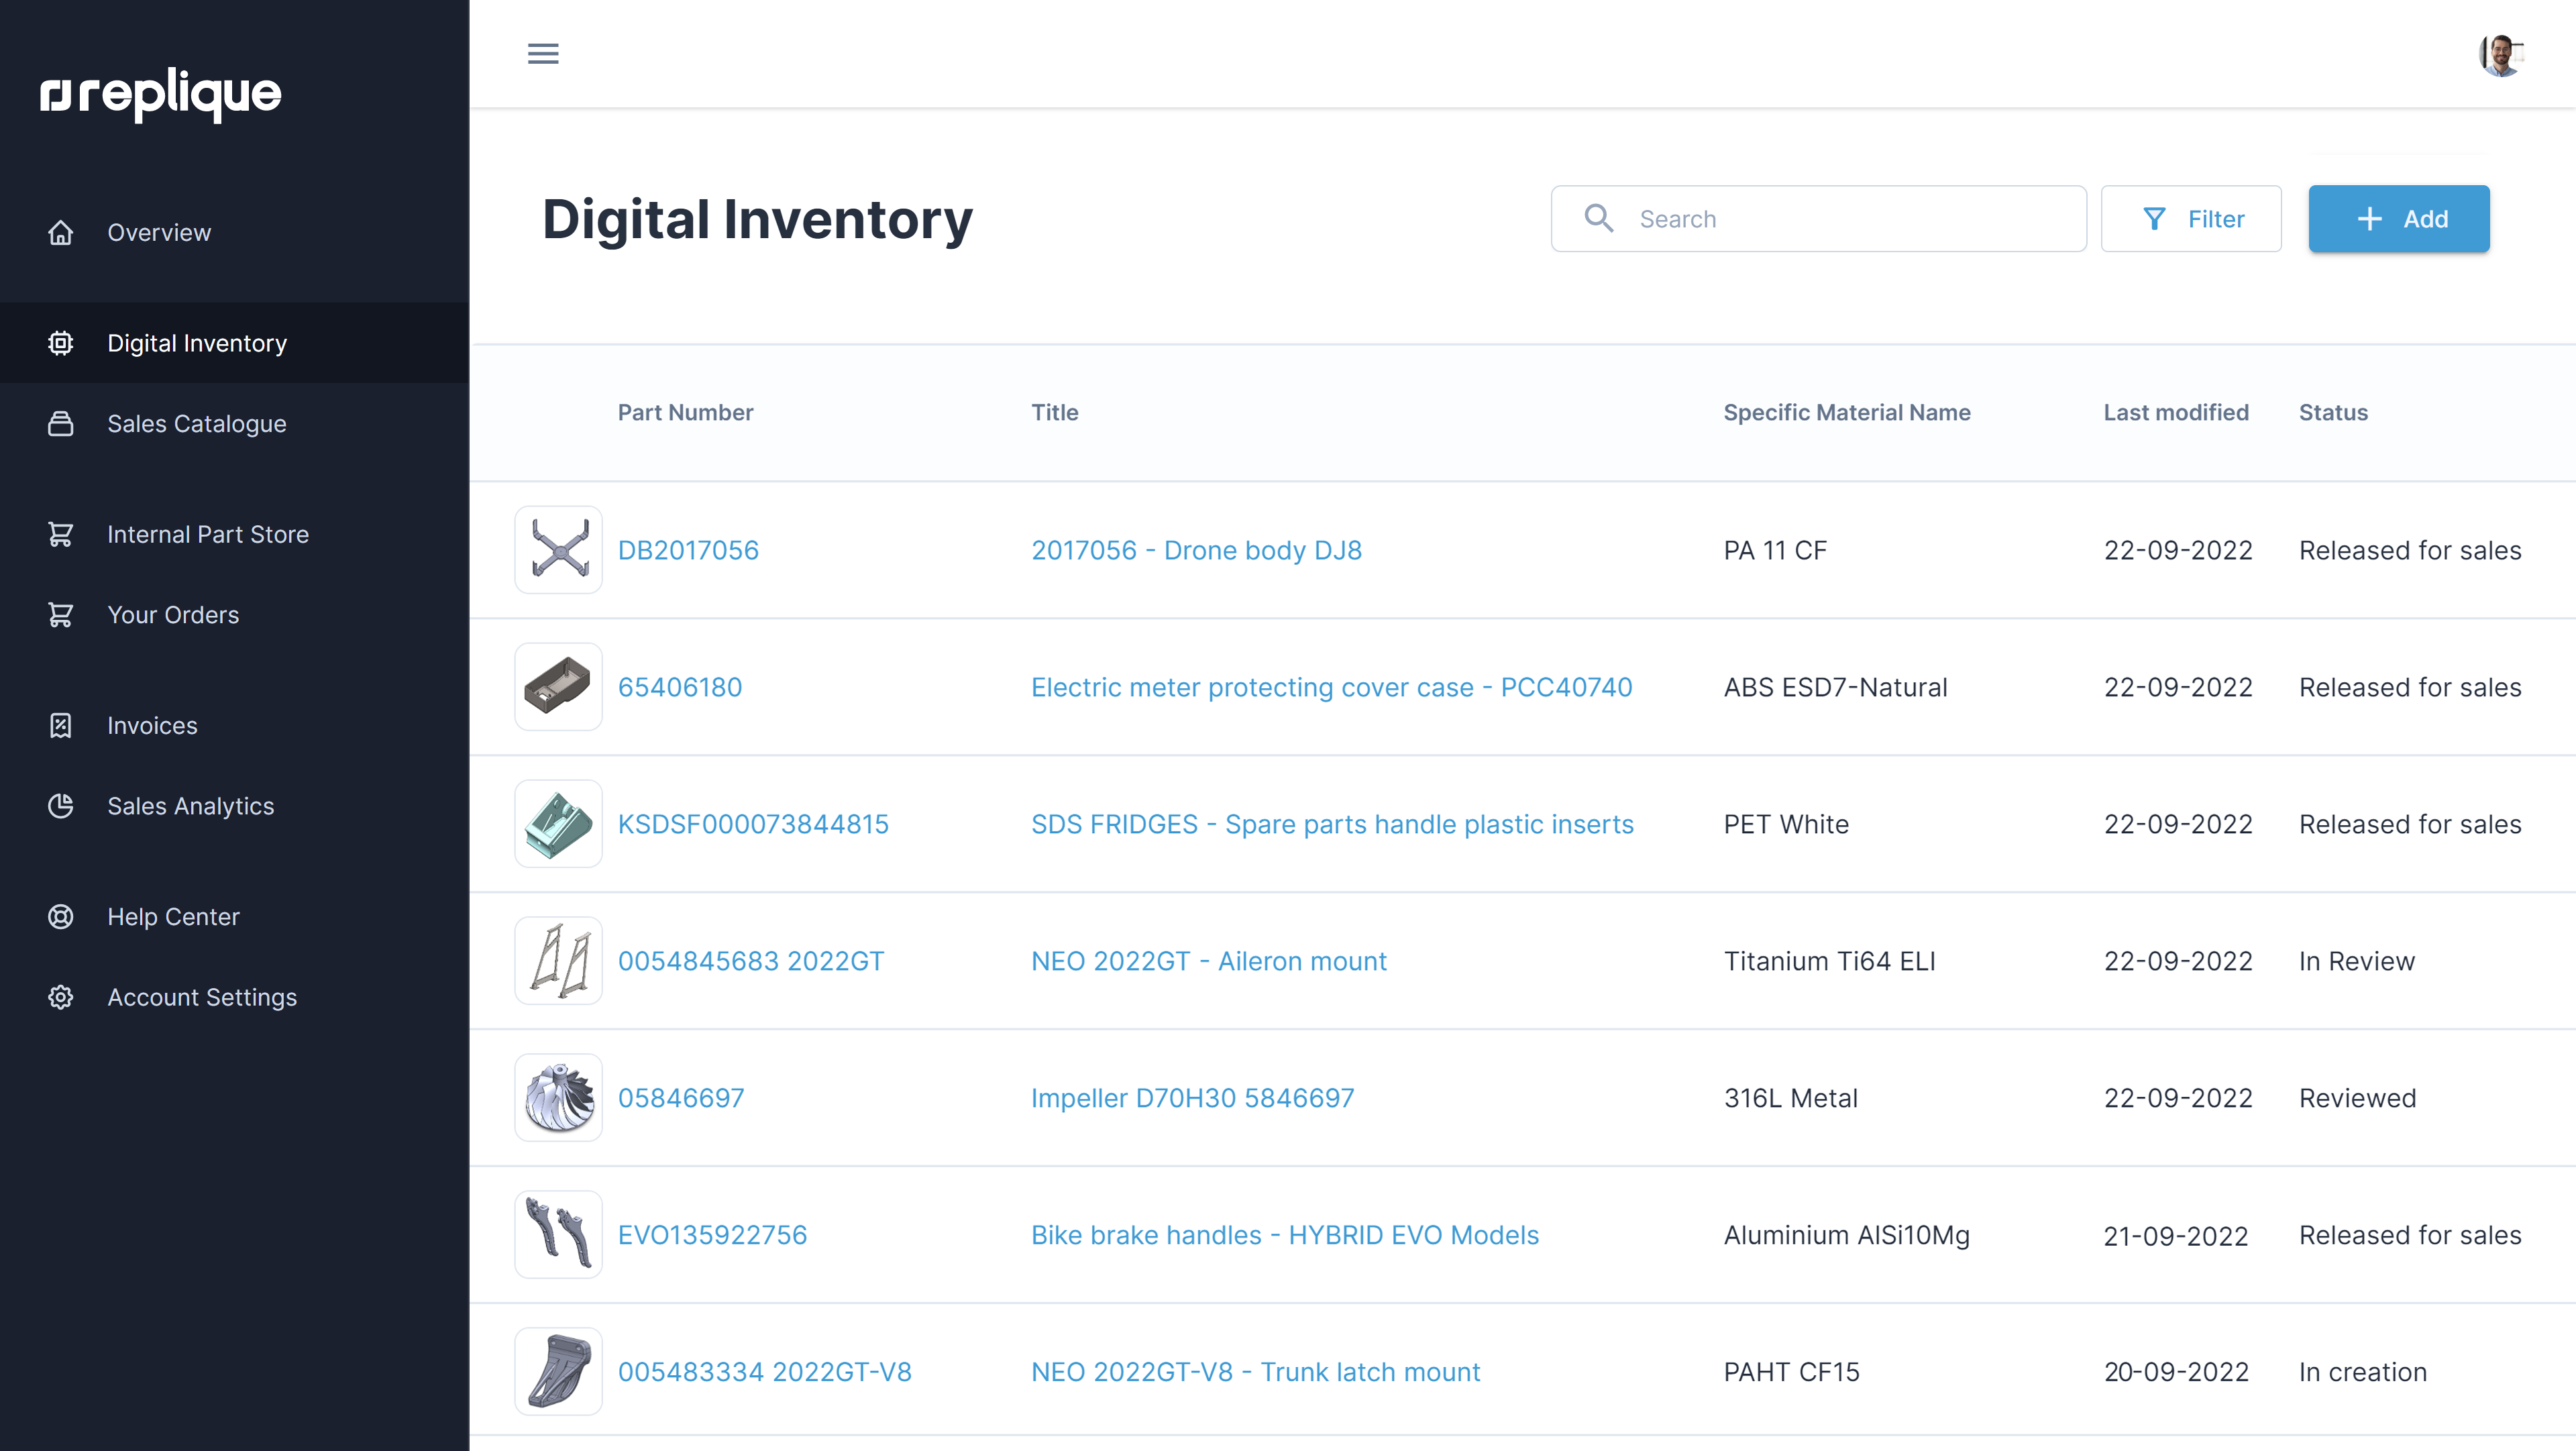Open part number 05846697
This screenshot has width=2576, height=1451.
tap(681, 1098)
